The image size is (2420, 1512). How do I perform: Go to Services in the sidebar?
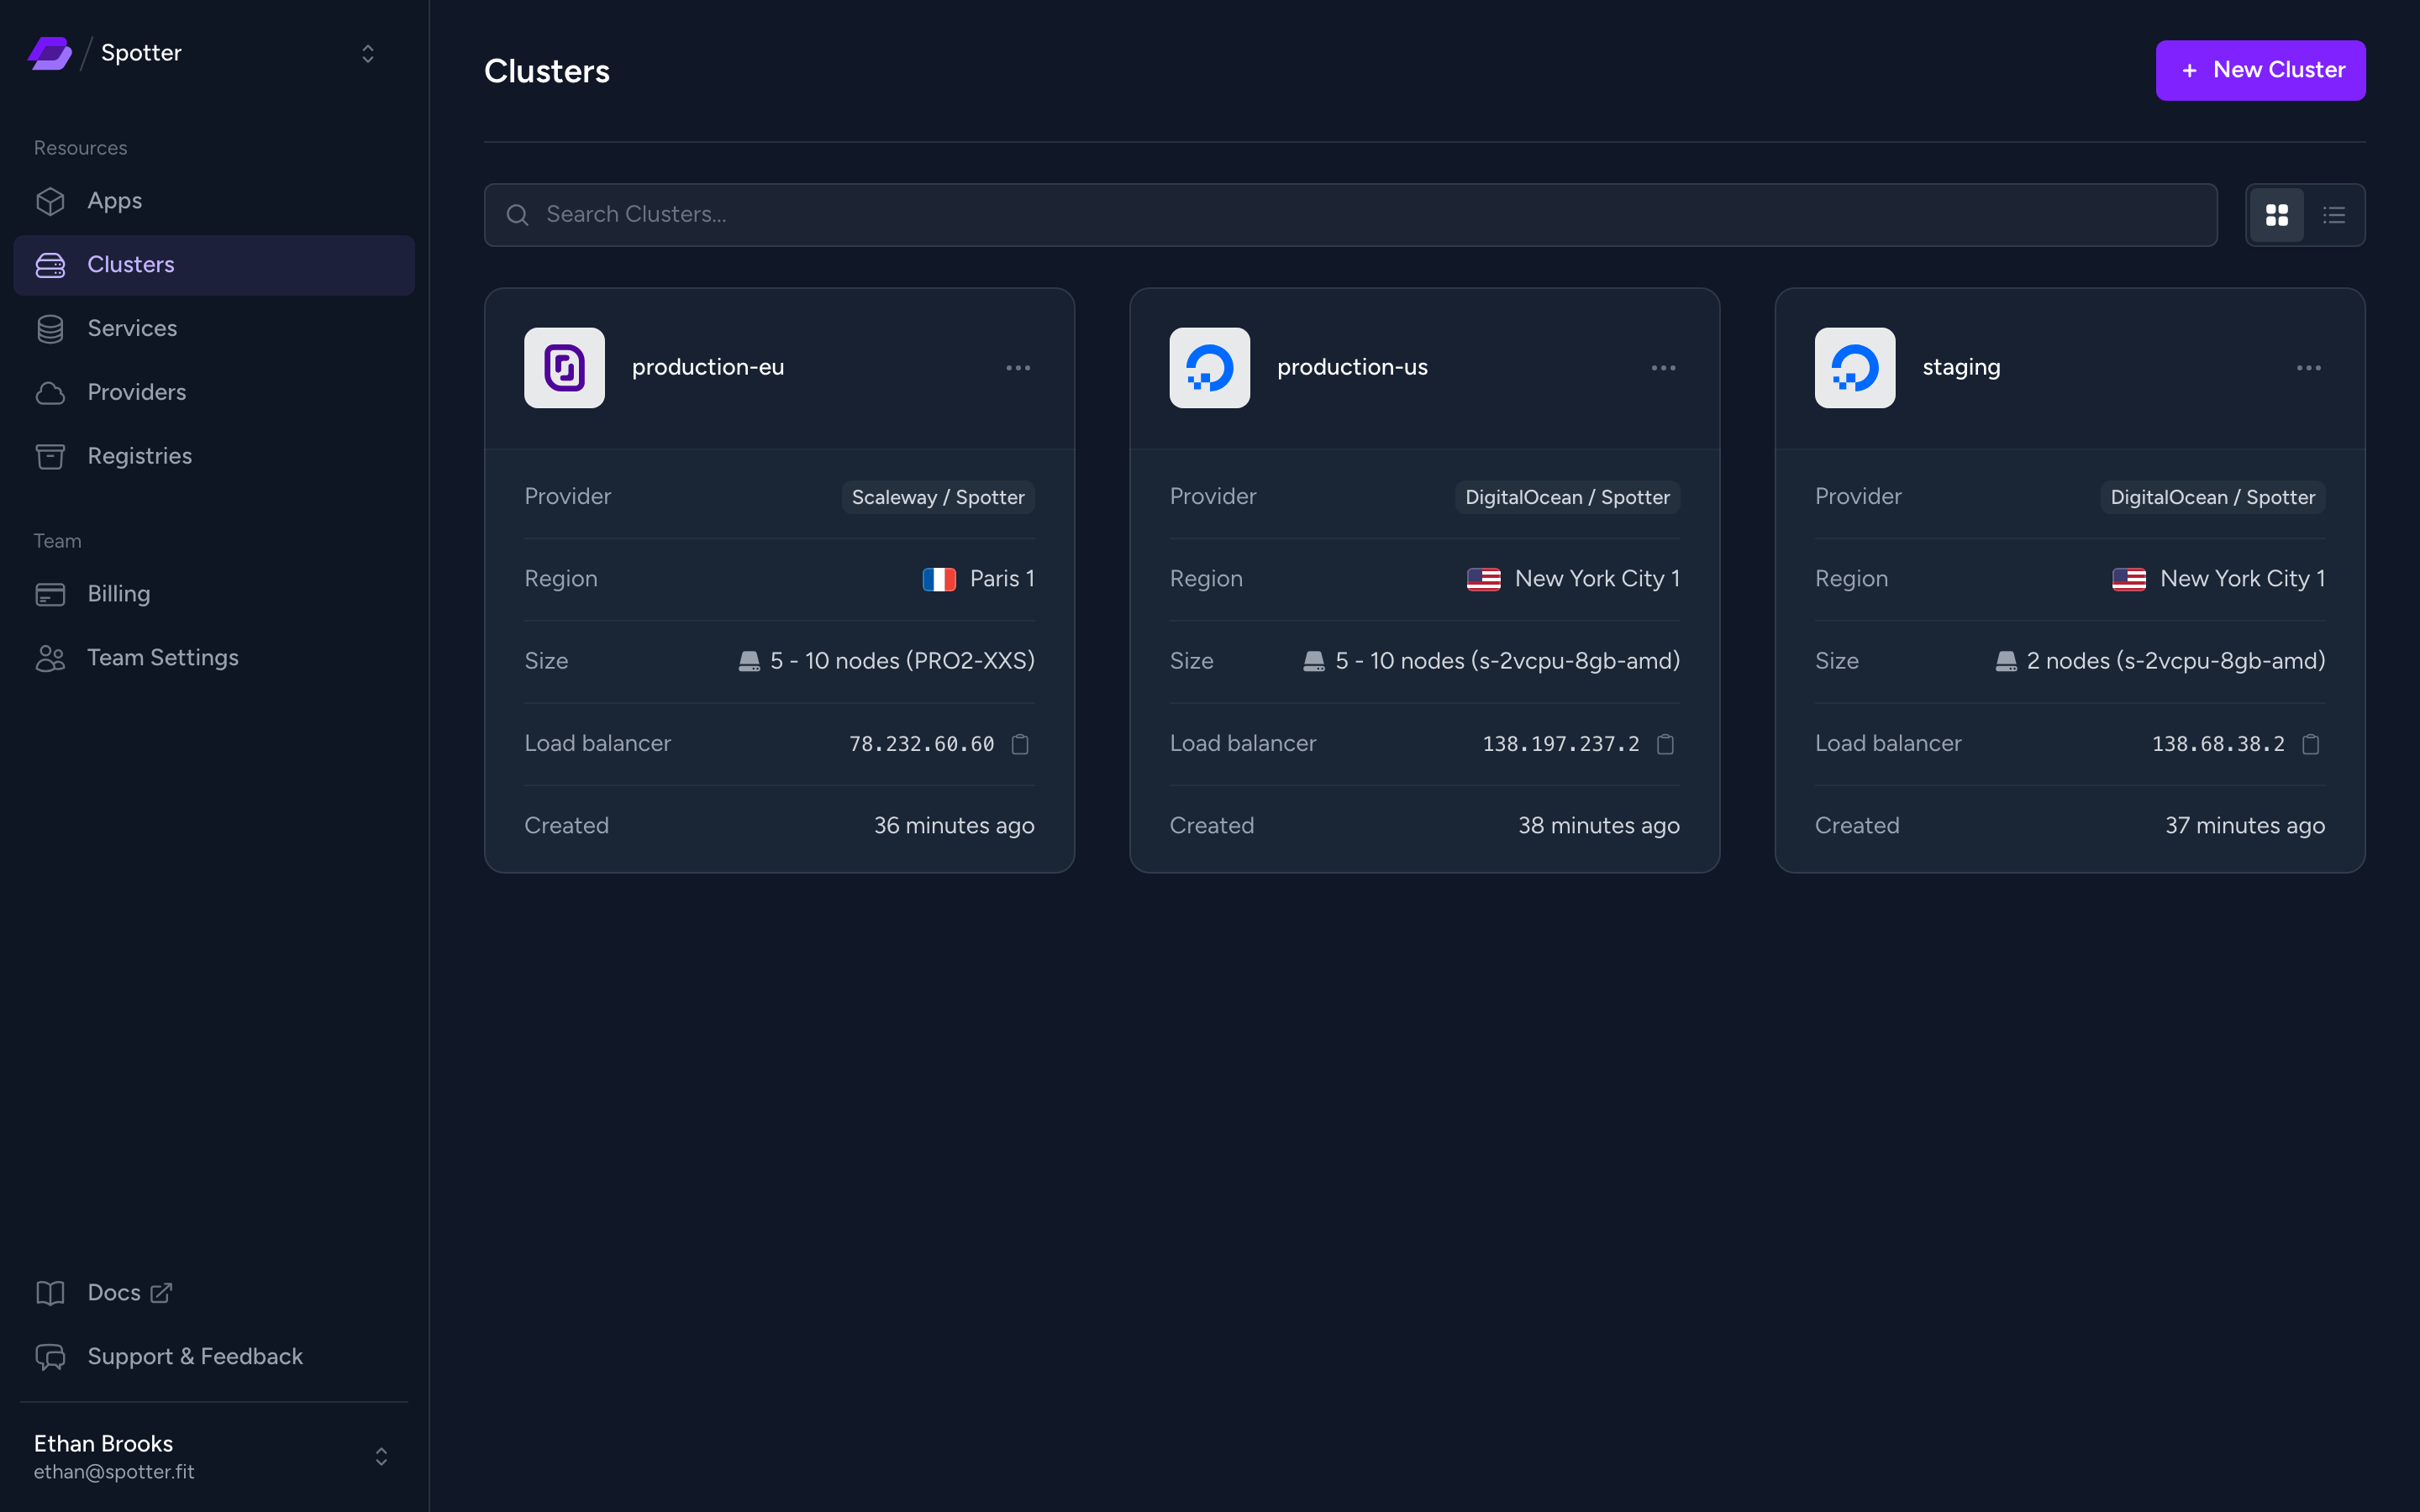coord(214,329)
